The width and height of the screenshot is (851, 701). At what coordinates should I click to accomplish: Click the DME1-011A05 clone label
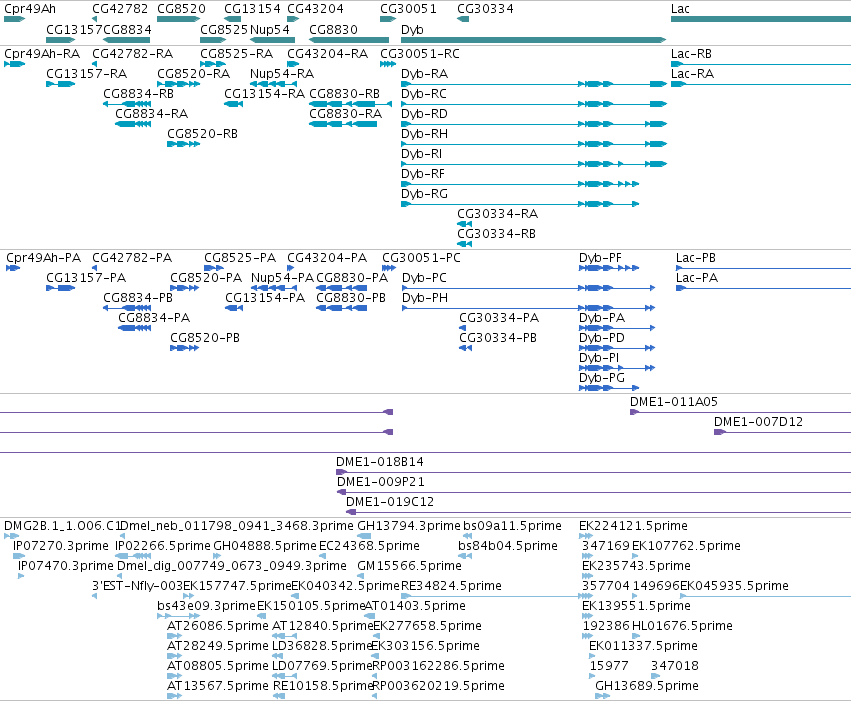click(674, 402)
